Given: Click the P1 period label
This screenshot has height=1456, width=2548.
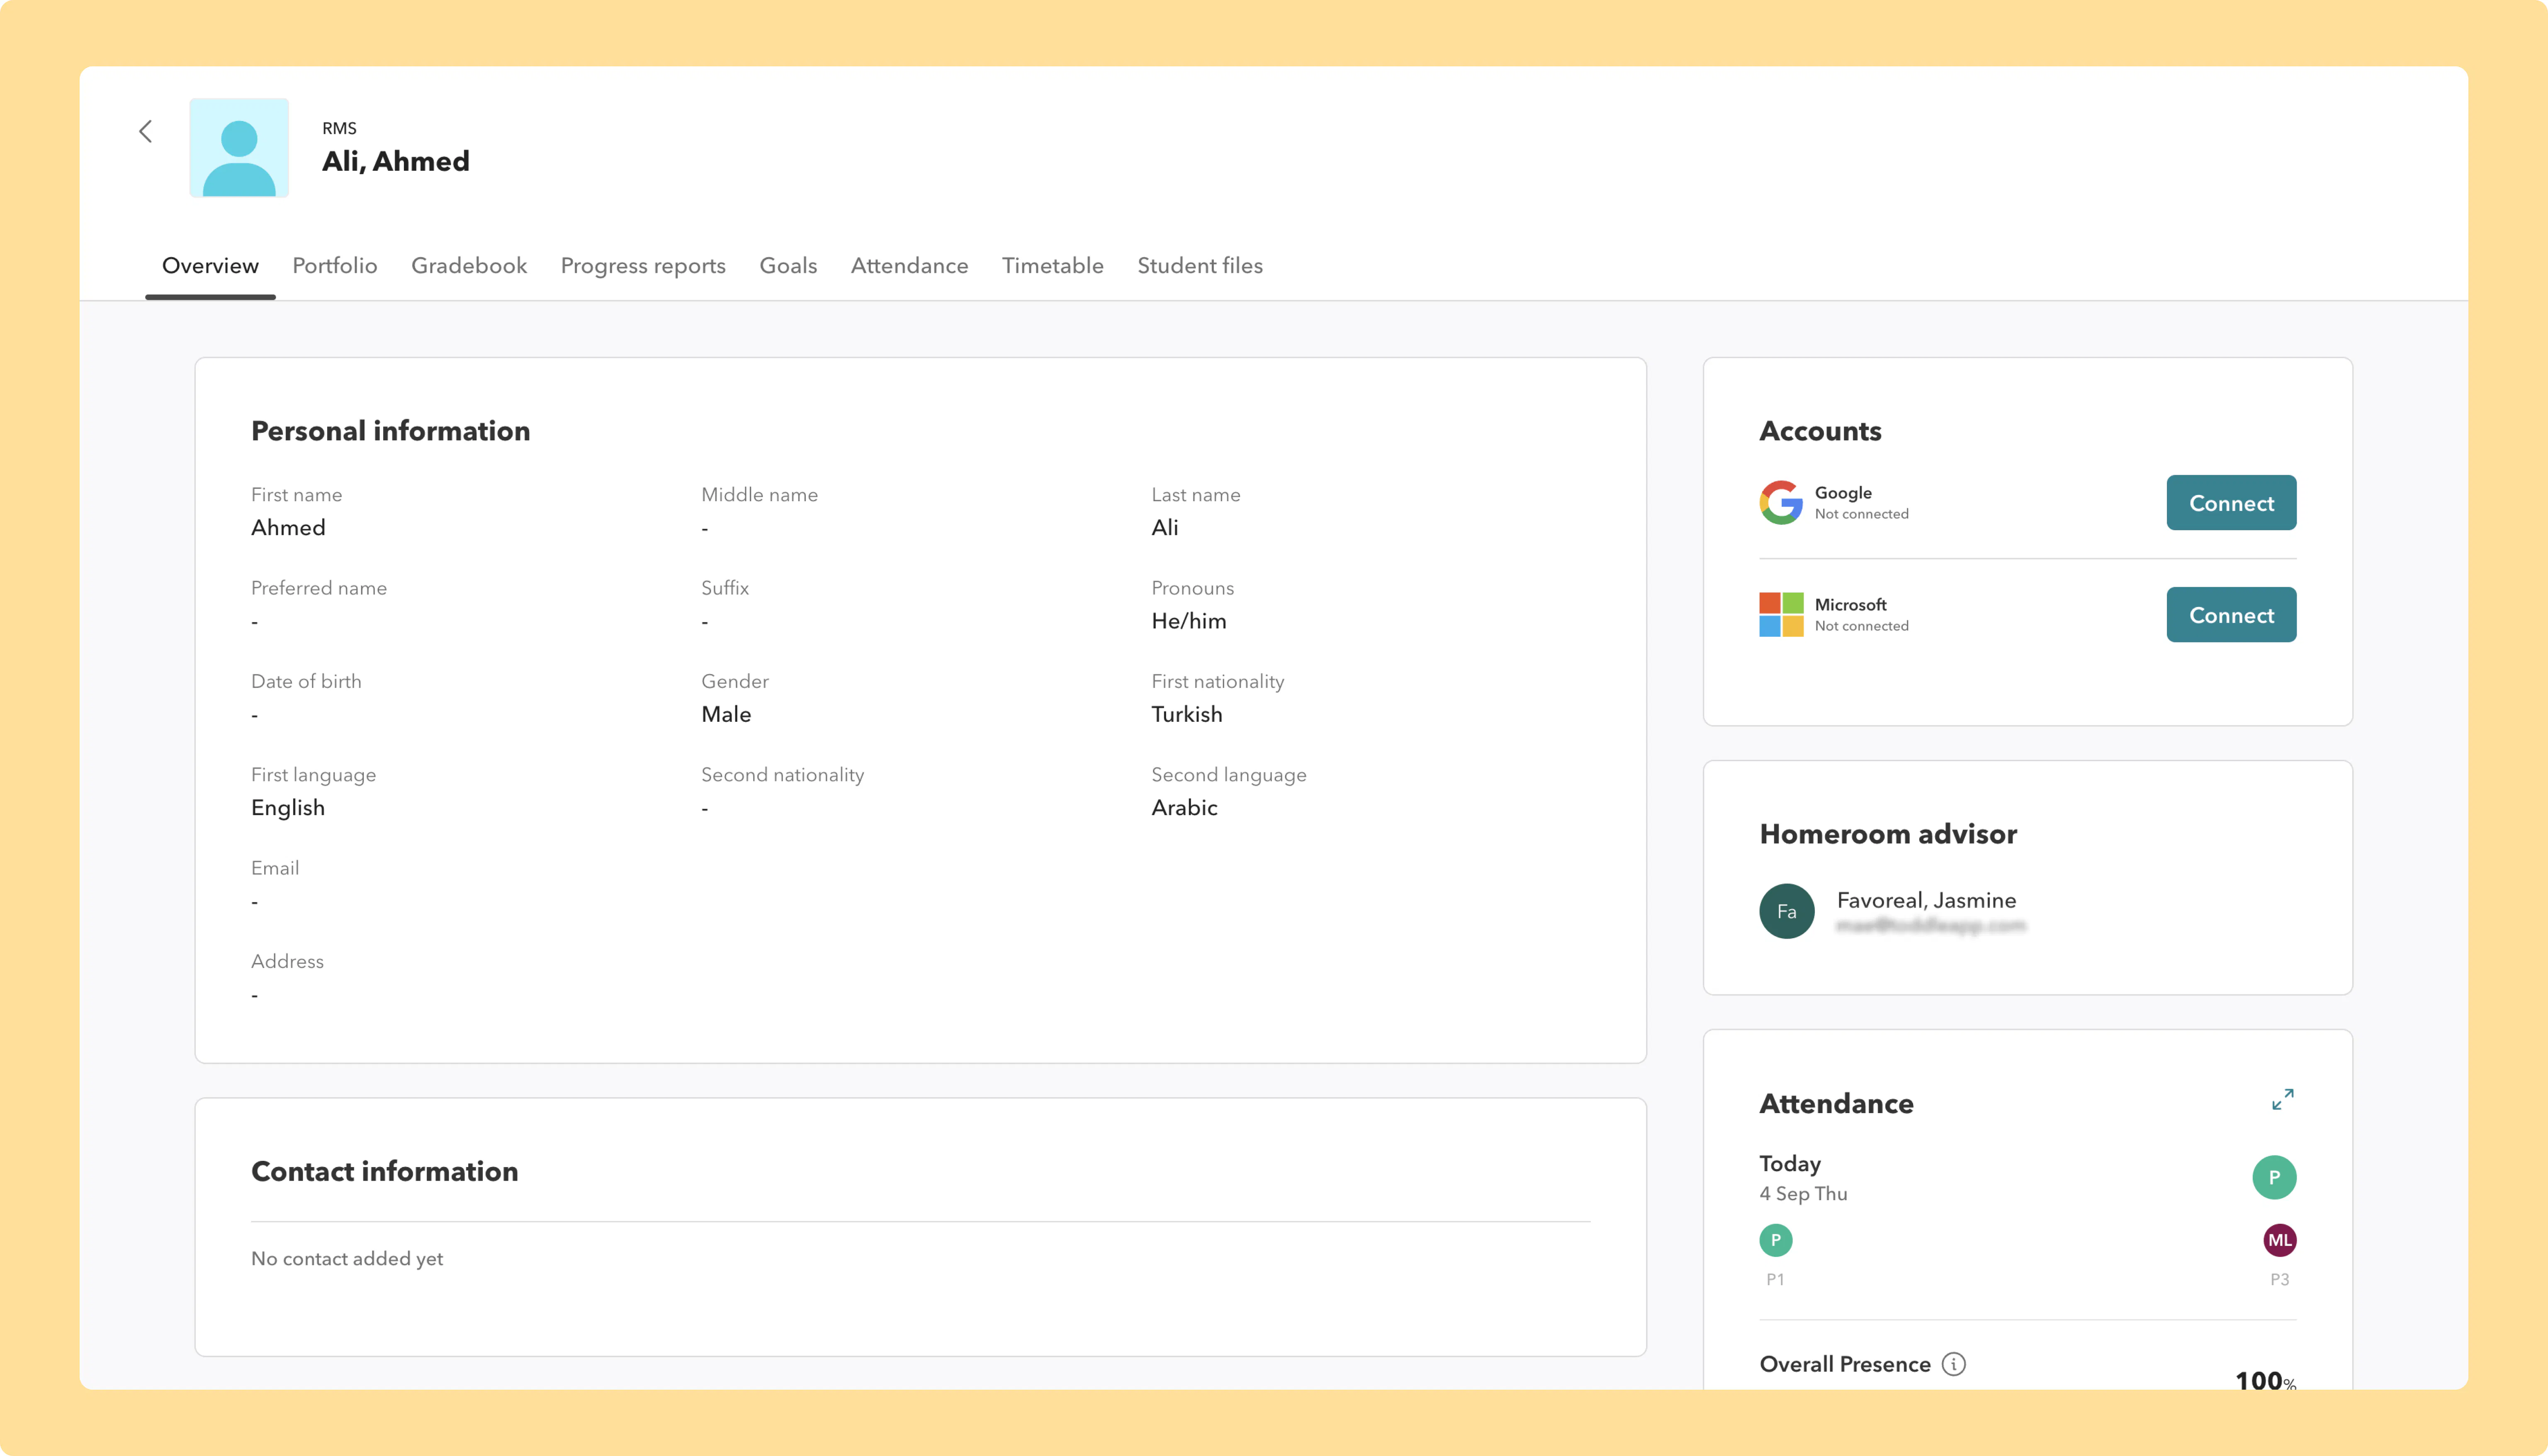Looking at the screenshot, I should (1776, 1279).
